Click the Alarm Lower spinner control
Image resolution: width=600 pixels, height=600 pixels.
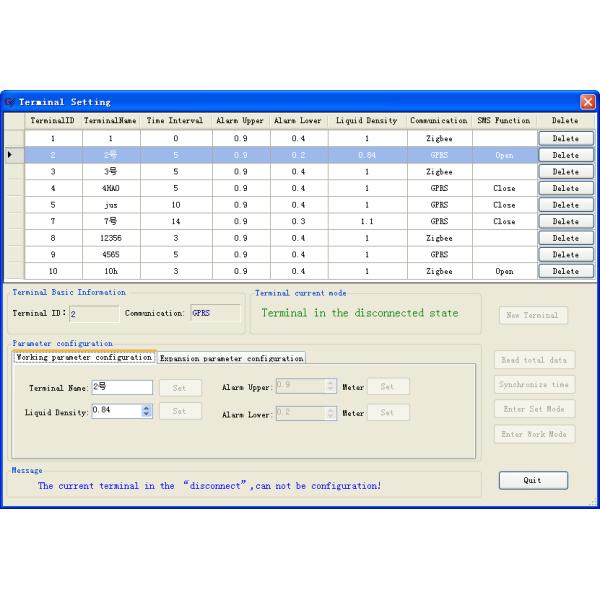pos(331,412)
